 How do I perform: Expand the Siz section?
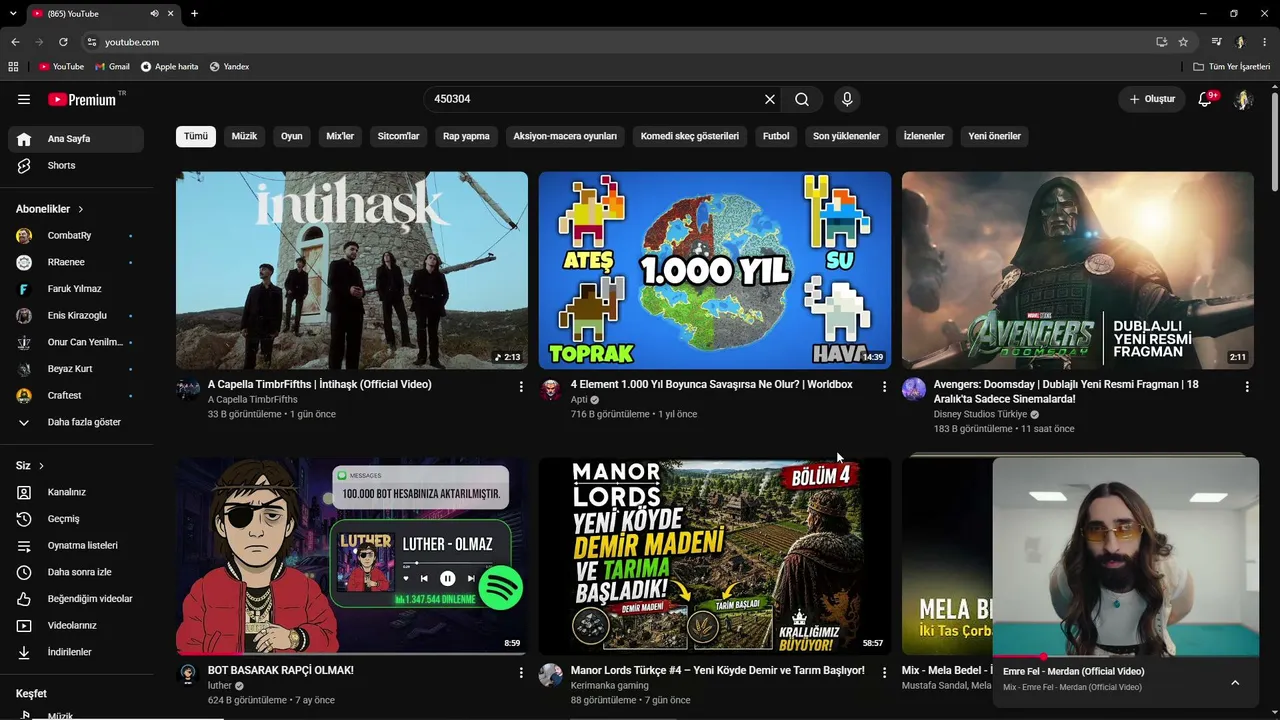tap(30, 466)
